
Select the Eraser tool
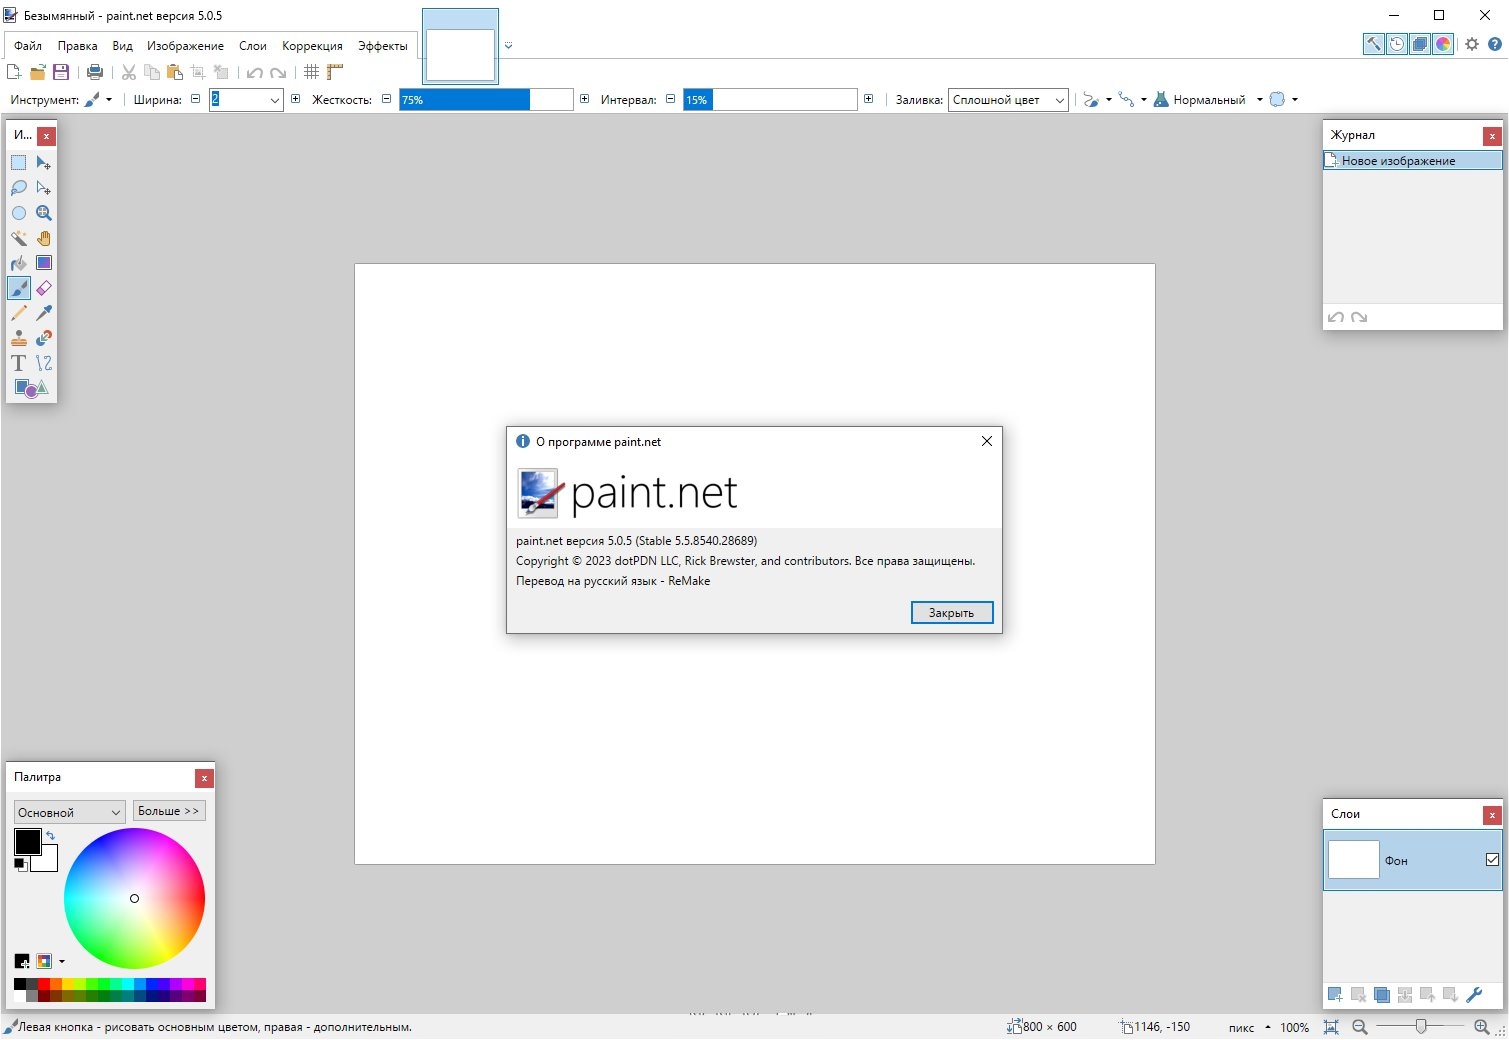pyautogui.click(x=44, y=288)
